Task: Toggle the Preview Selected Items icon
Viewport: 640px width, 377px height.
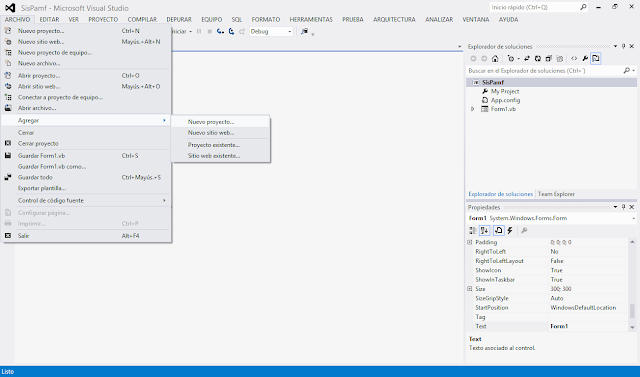Action: coord(596,59)
